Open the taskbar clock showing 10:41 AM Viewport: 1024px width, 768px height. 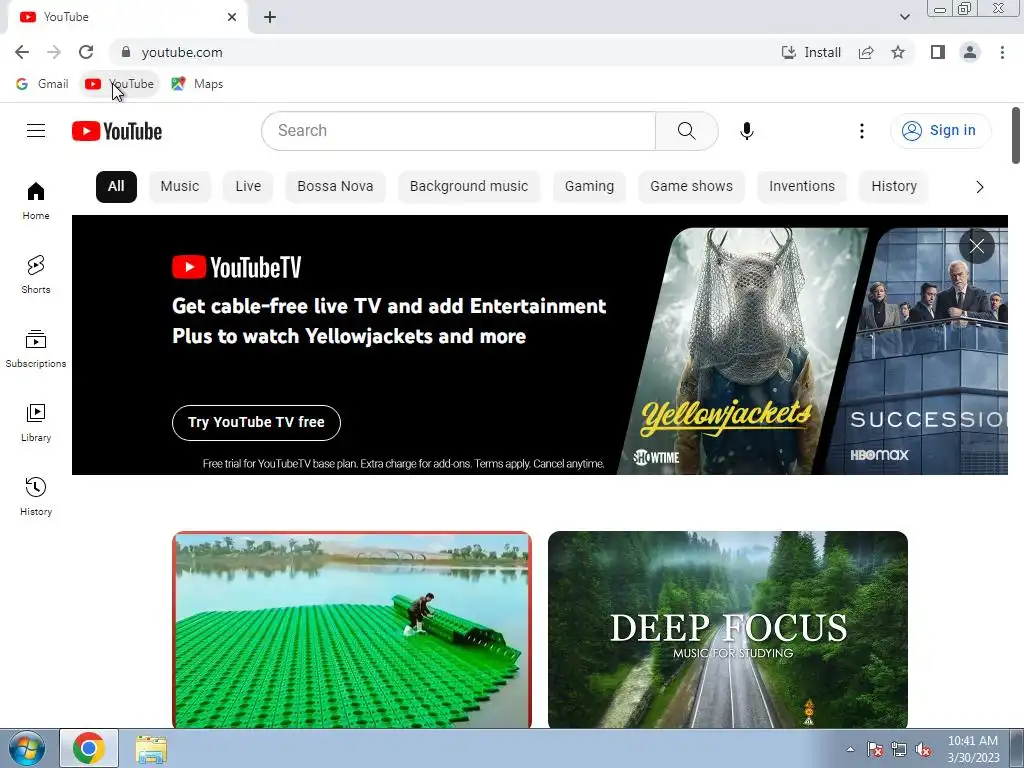973,749
